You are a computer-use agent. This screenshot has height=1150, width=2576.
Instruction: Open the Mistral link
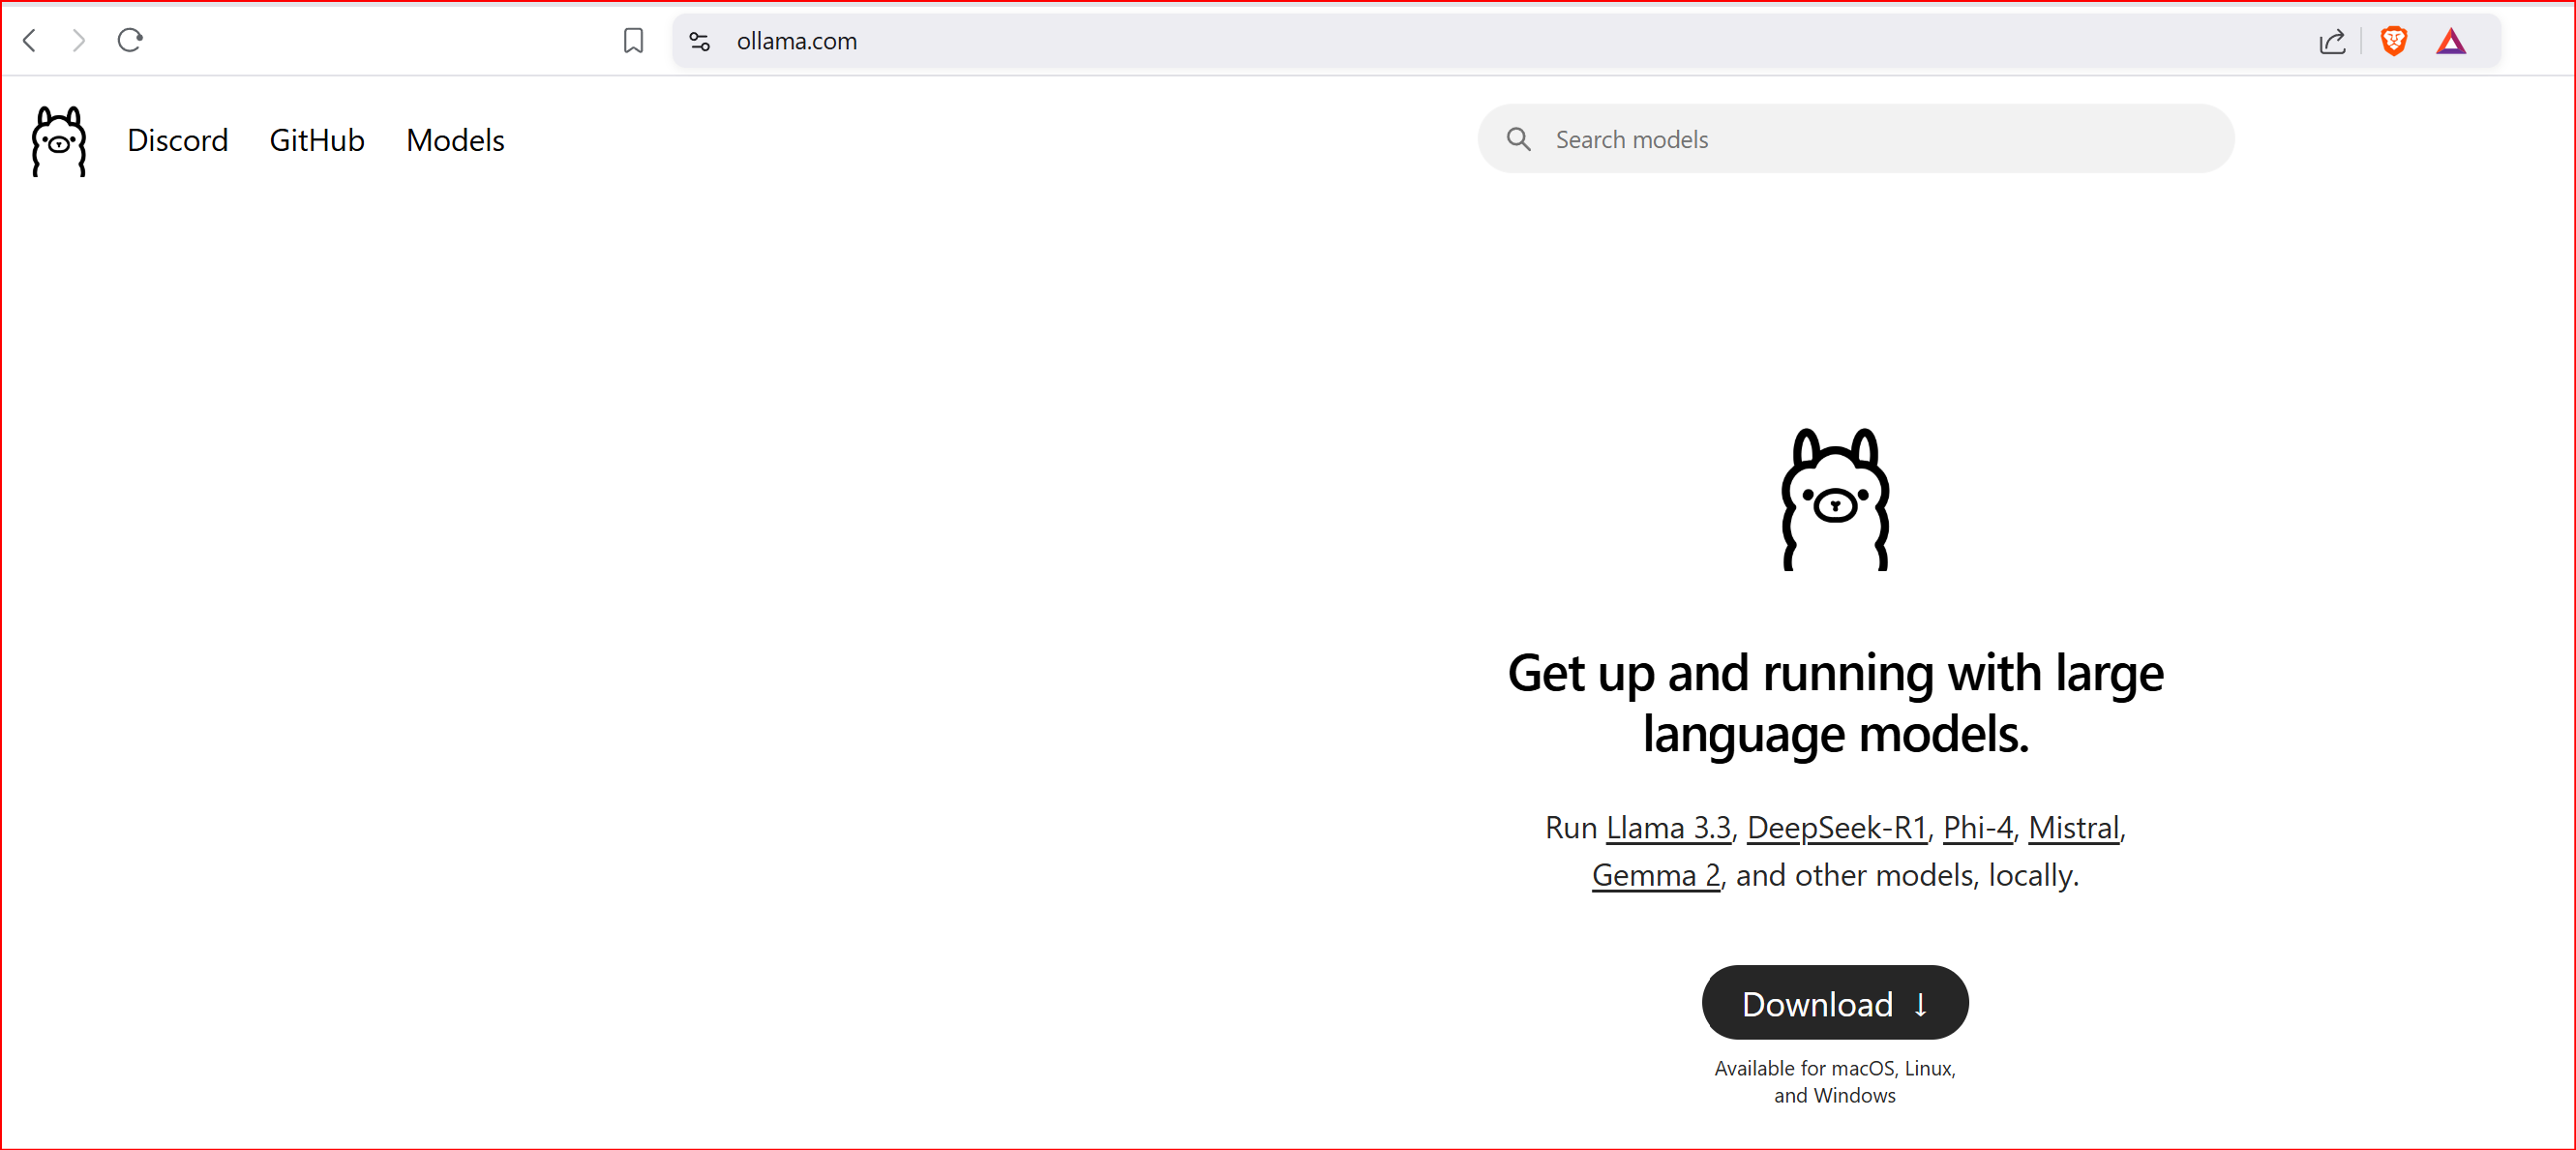[2073, 828]
